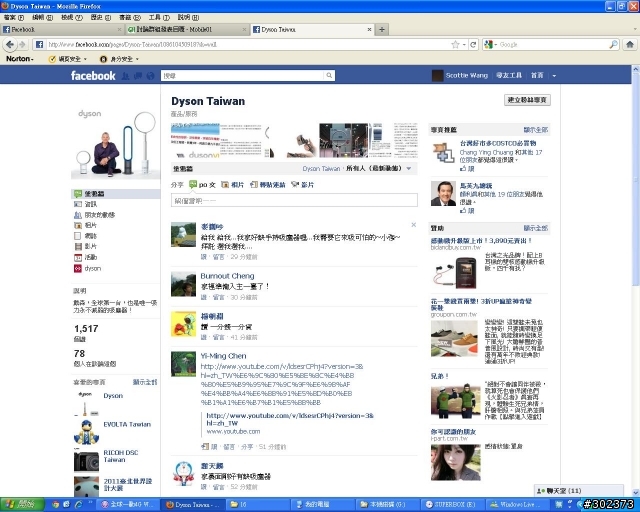Choose the photo share option icon

[x=225, y=185]
